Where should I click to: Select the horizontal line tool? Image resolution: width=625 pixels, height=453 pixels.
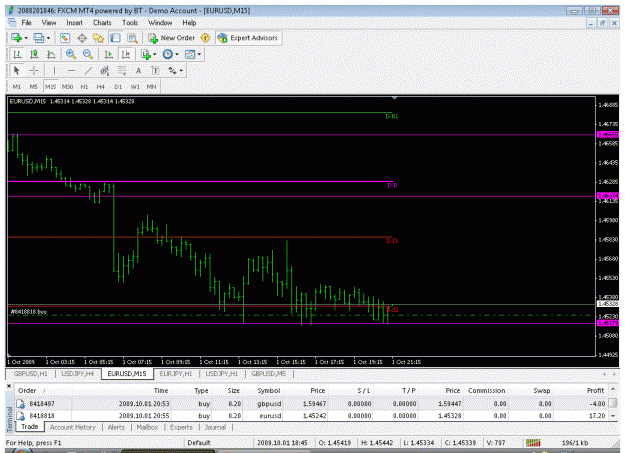[71, 71]
